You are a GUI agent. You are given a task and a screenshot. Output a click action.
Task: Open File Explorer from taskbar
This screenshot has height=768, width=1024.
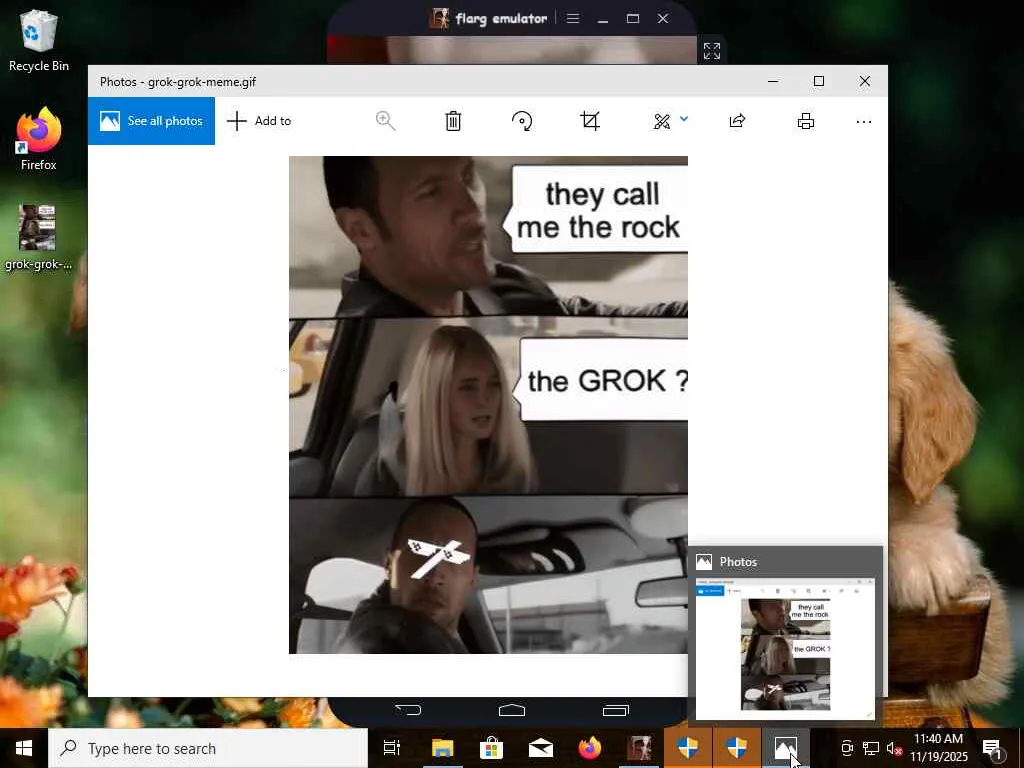[442, 748]
